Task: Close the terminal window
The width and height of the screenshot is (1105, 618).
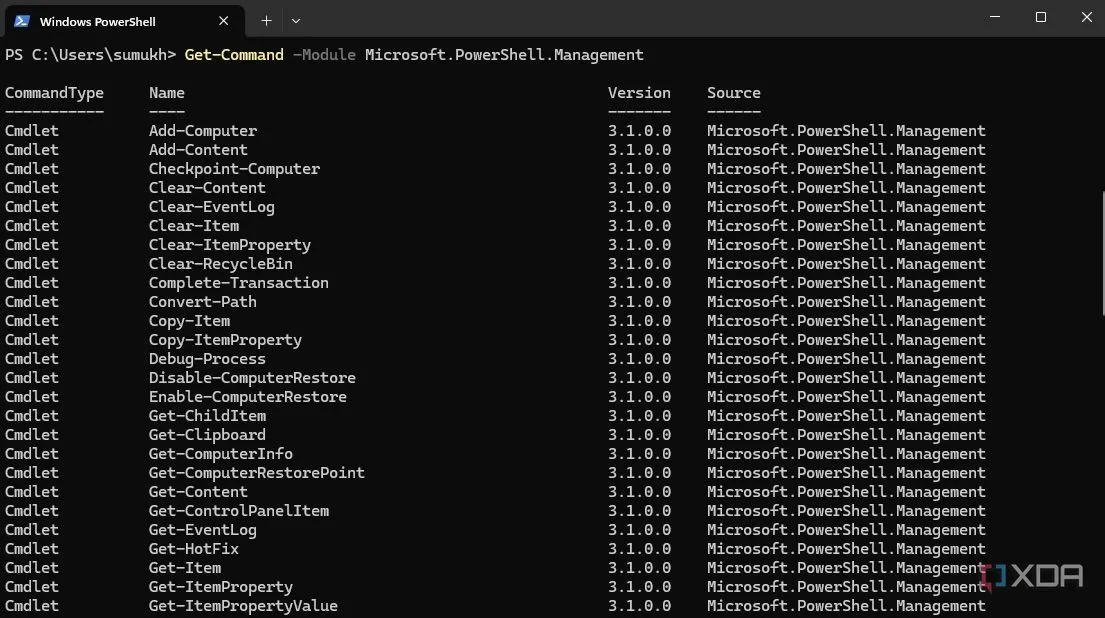Action: (1087, 17)
